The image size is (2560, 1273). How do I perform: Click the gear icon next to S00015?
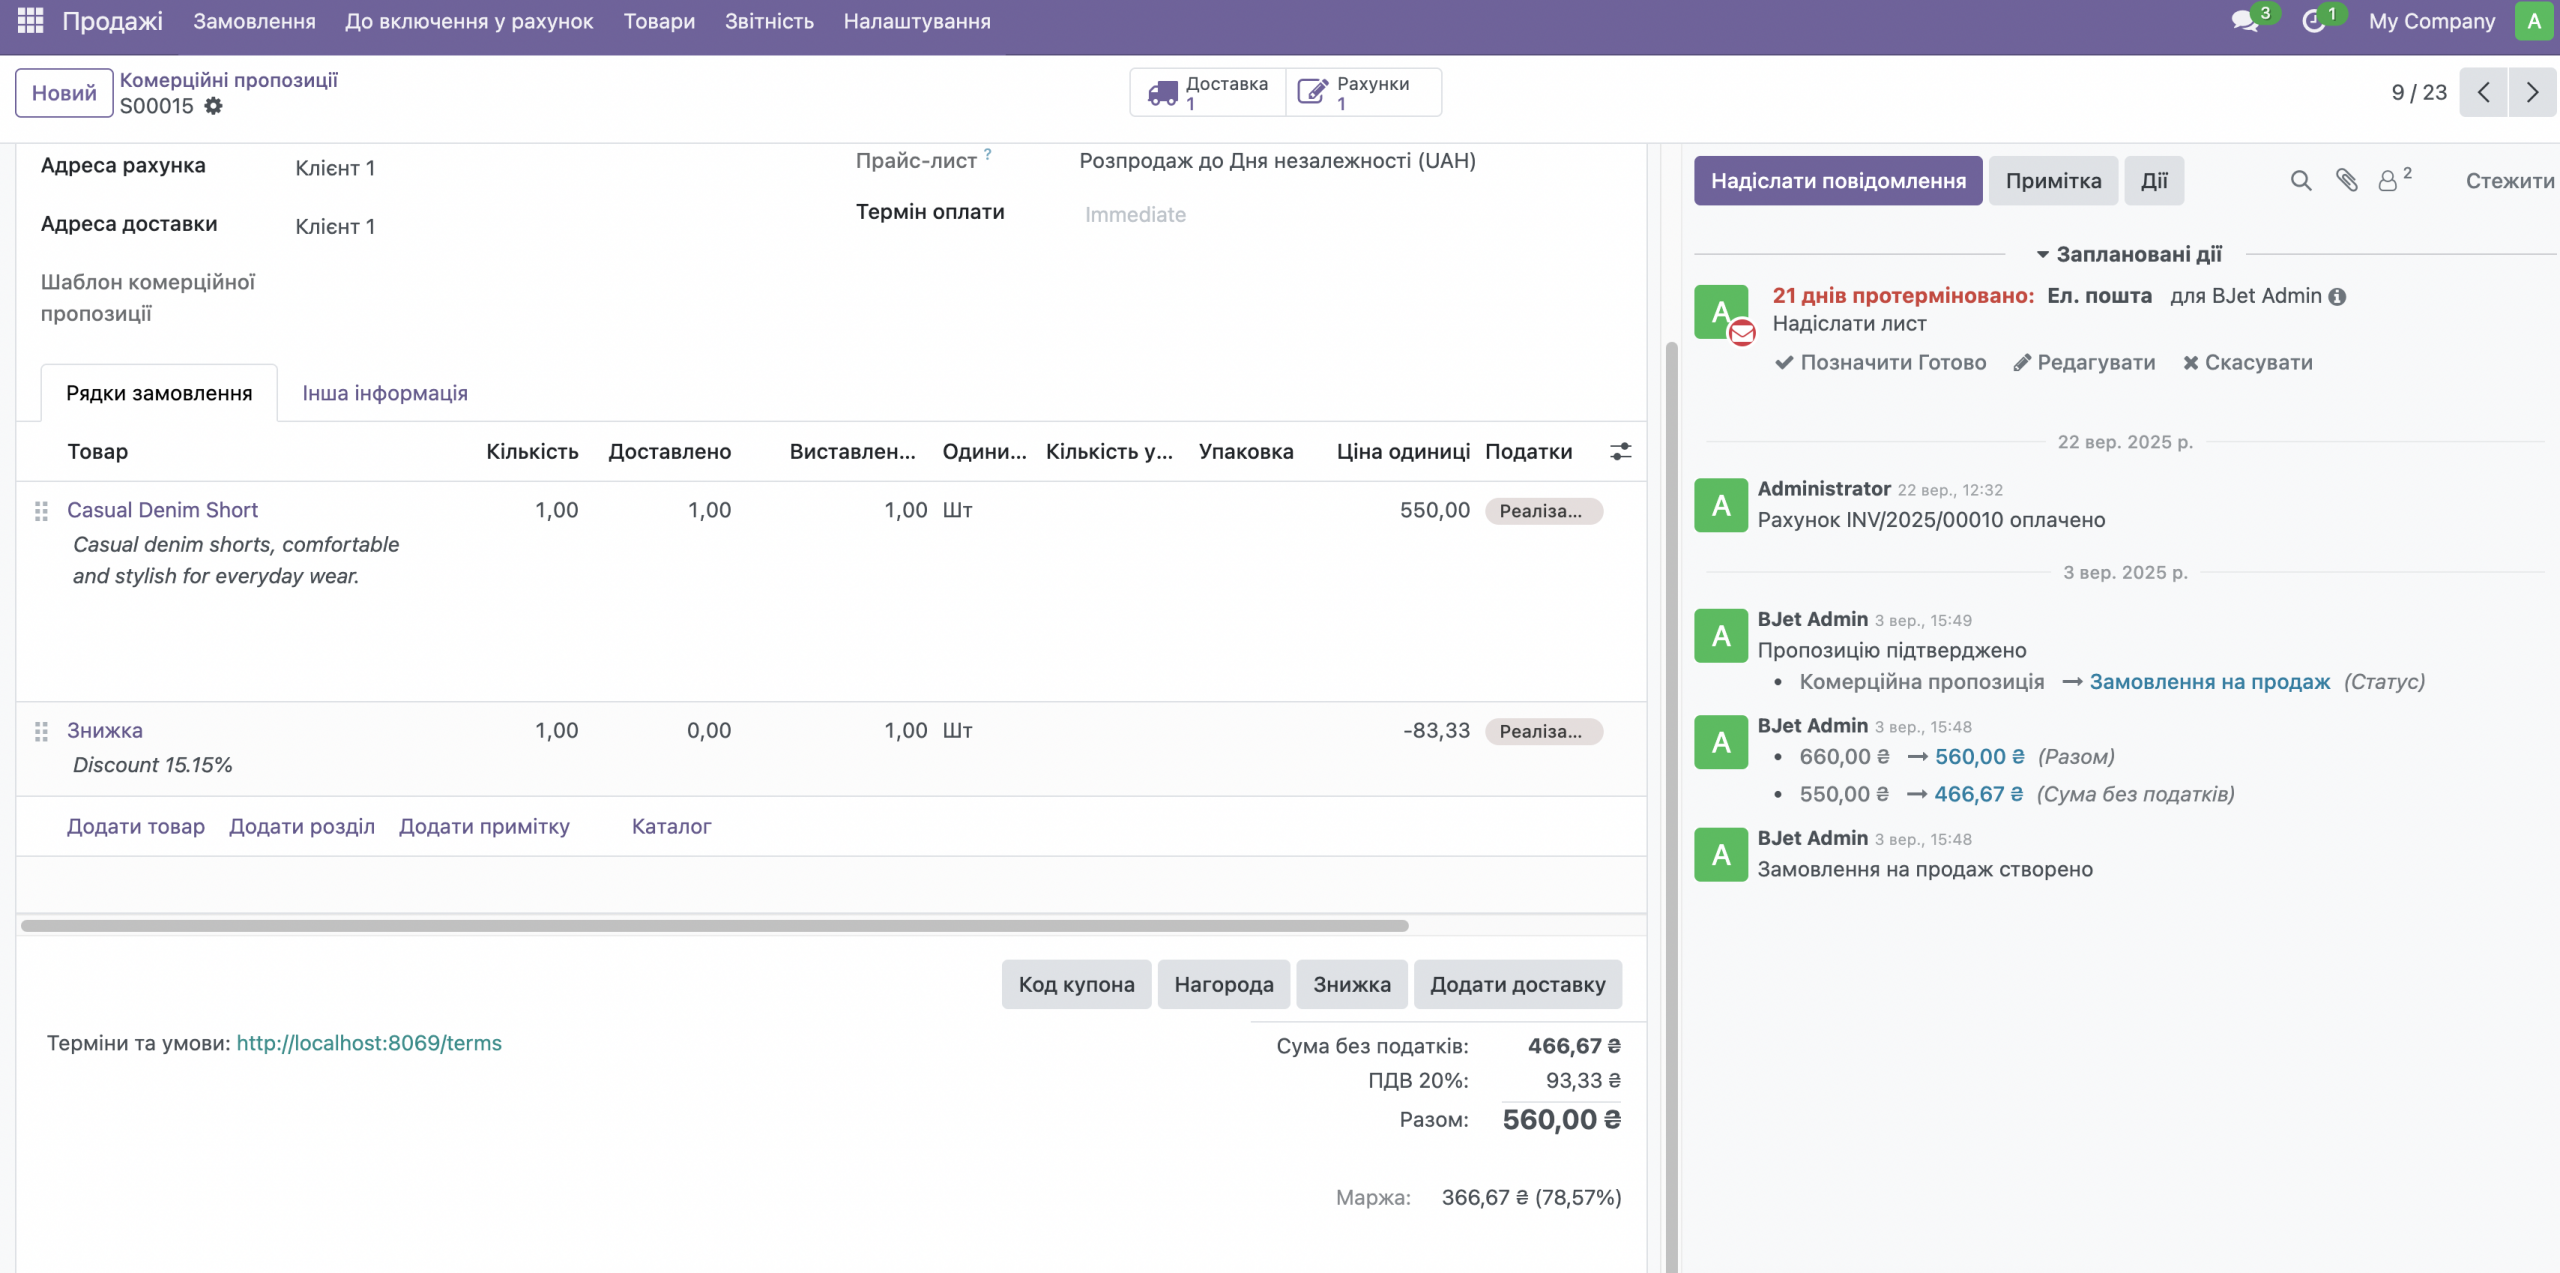(213, 106)
